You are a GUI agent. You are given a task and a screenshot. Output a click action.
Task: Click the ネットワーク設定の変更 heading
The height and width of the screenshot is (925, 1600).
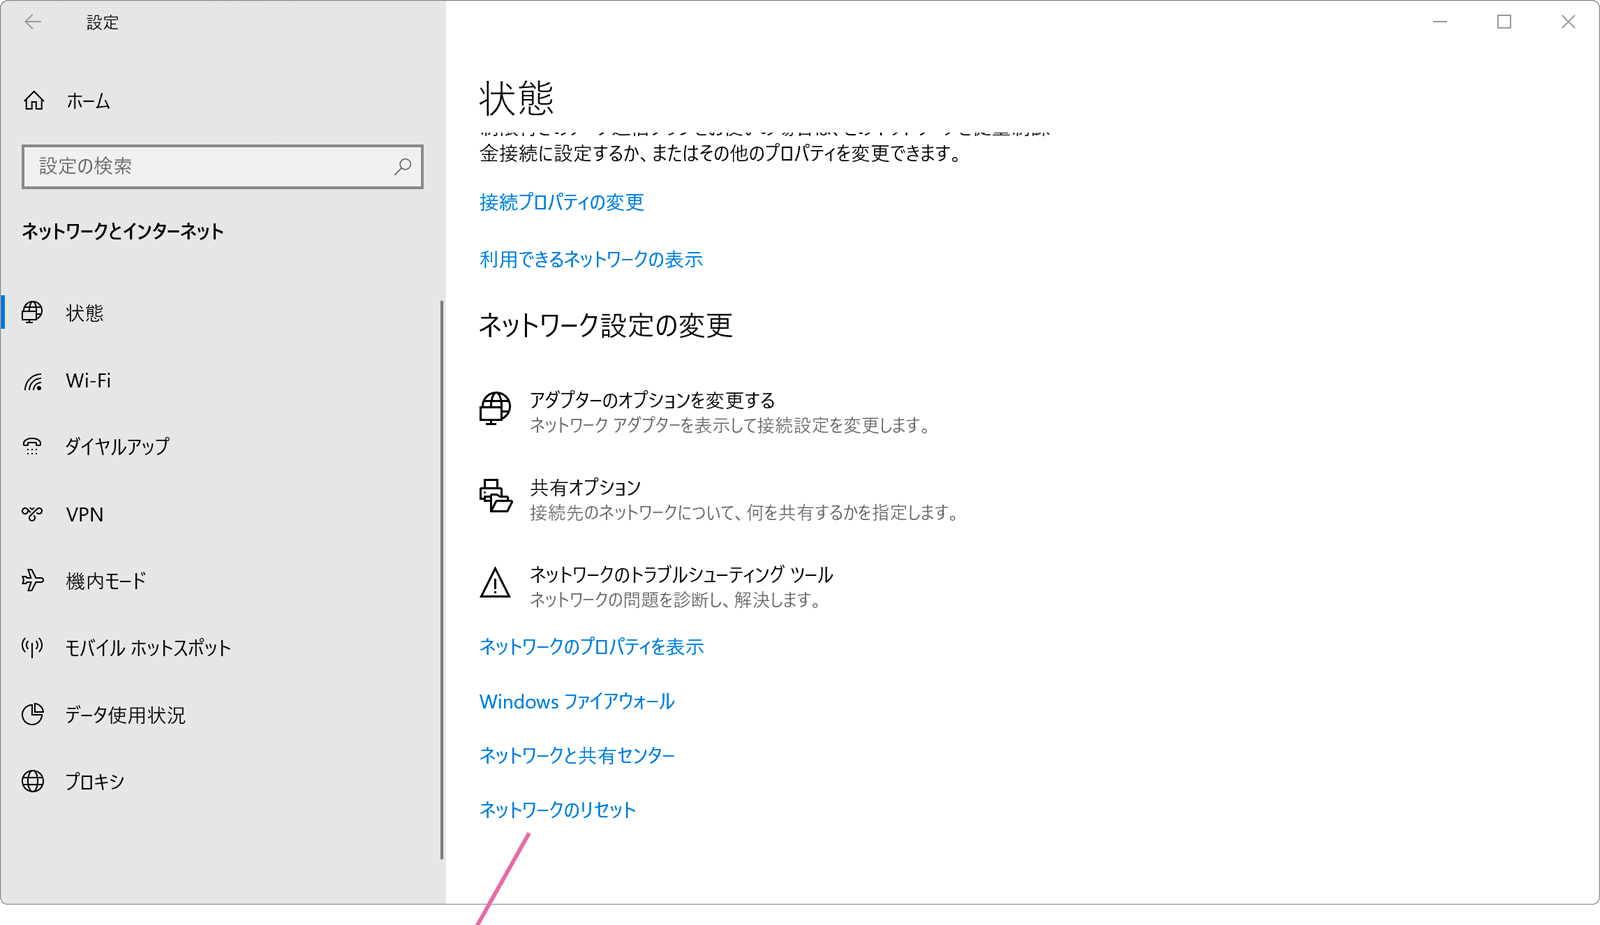pyautogui.click(x=606, y=325)
